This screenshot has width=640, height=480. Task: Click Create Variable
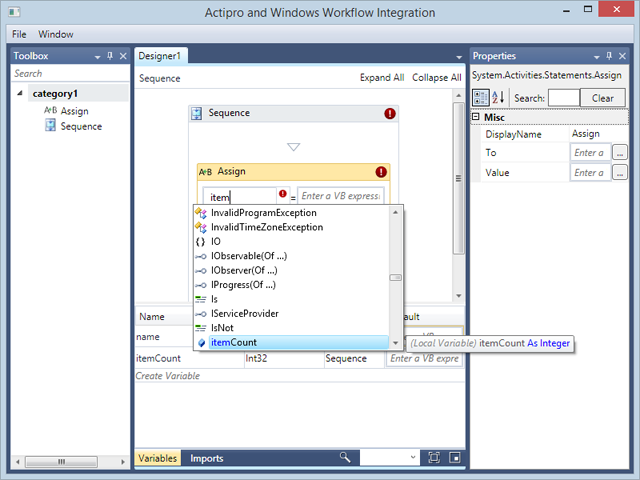(x=167, y=376)
